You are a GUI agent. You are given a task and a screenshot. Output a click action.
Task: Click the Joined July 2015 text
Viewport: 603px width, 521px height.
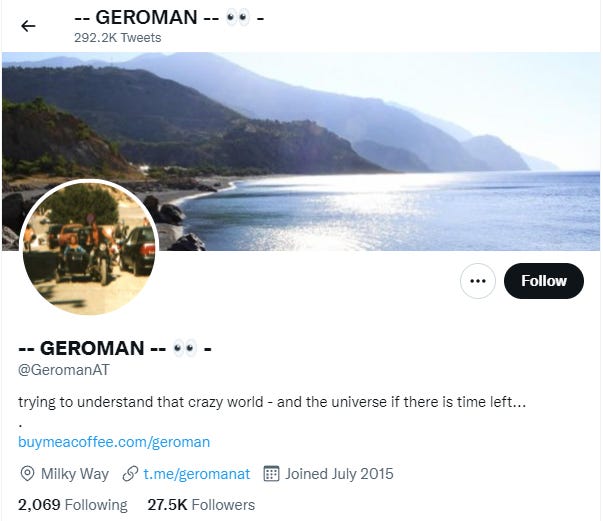[339, 474]
